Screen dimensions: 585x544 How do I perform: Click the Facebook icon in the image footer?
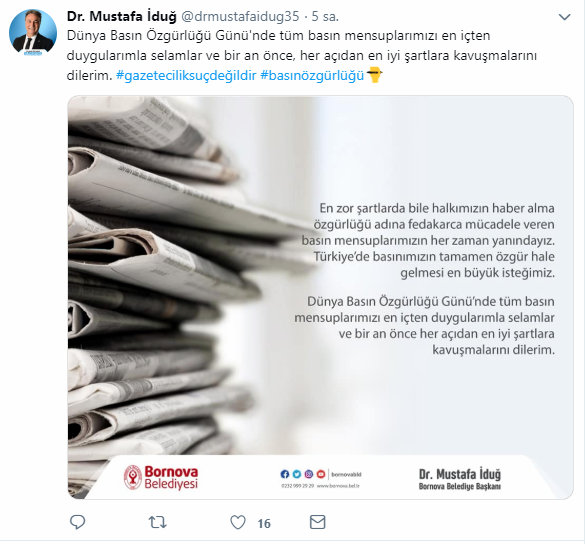[x=285, y=474]
